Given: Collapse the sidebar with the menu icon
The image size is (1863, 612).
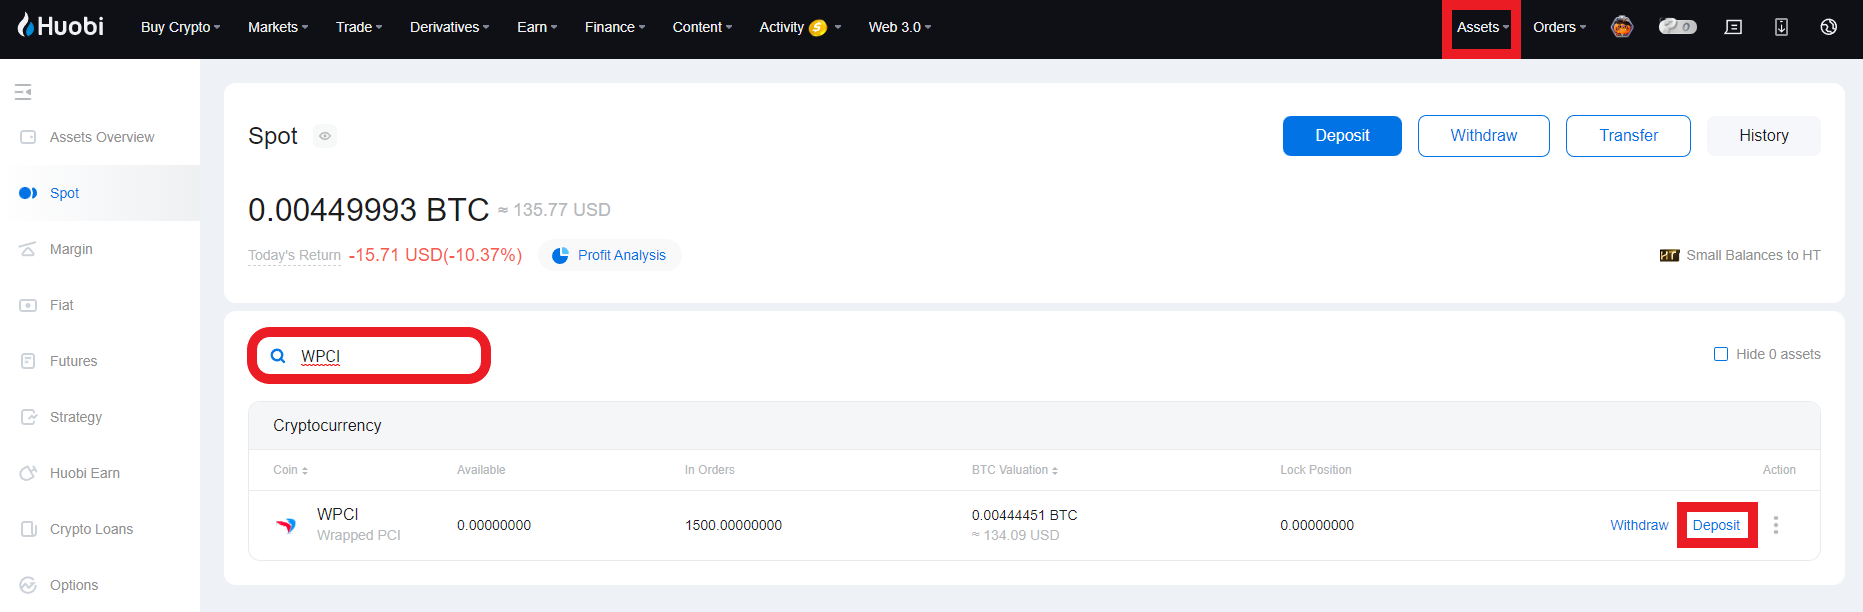Looking at the screenshot, I should pos(23,92).
